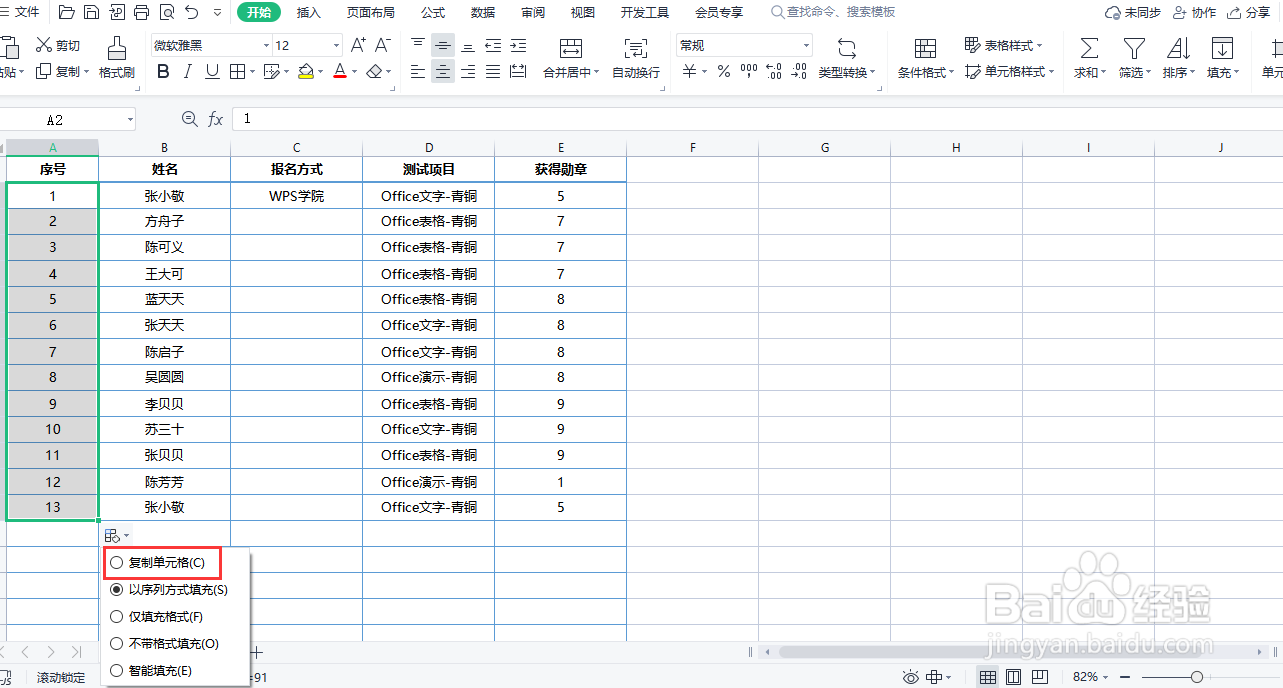This screenshot has height=688, width=1283.
Task: Open the Name Box dropdown showing A2
Action: coord(130,119)
